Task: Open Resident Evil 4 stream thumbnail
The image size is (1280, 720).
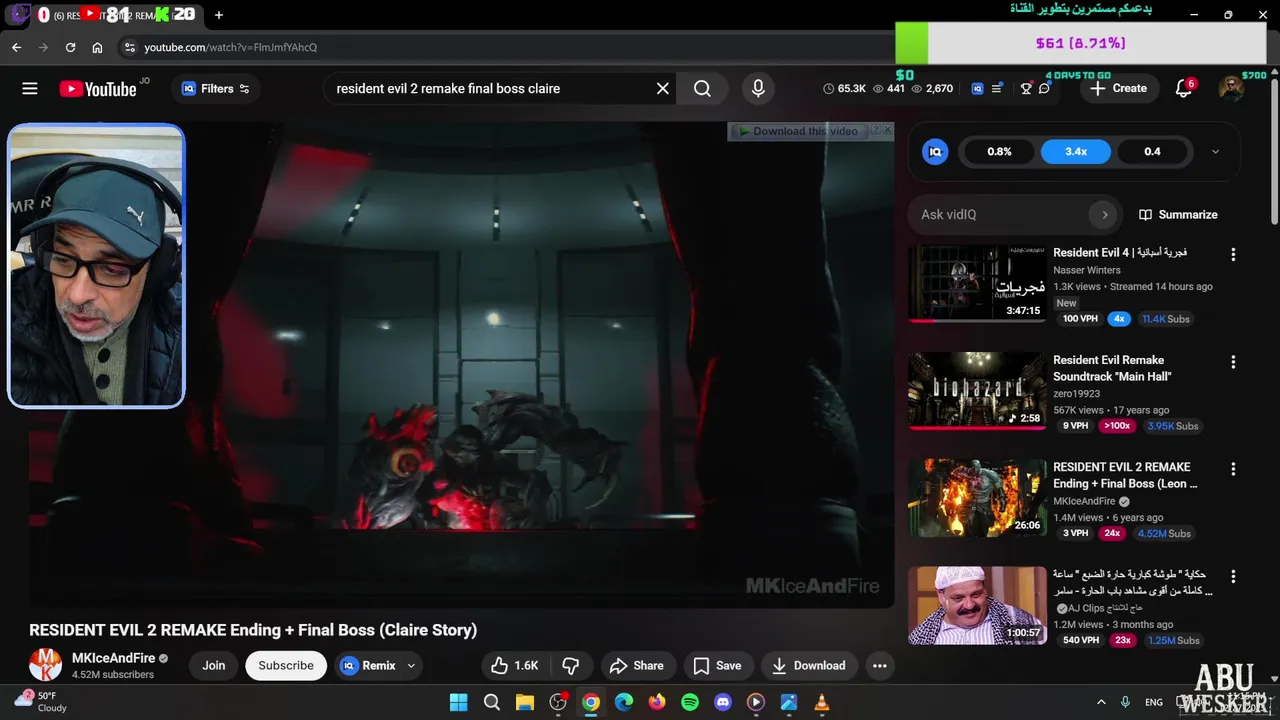Action: pyautogui.click(x=977, y=284)
